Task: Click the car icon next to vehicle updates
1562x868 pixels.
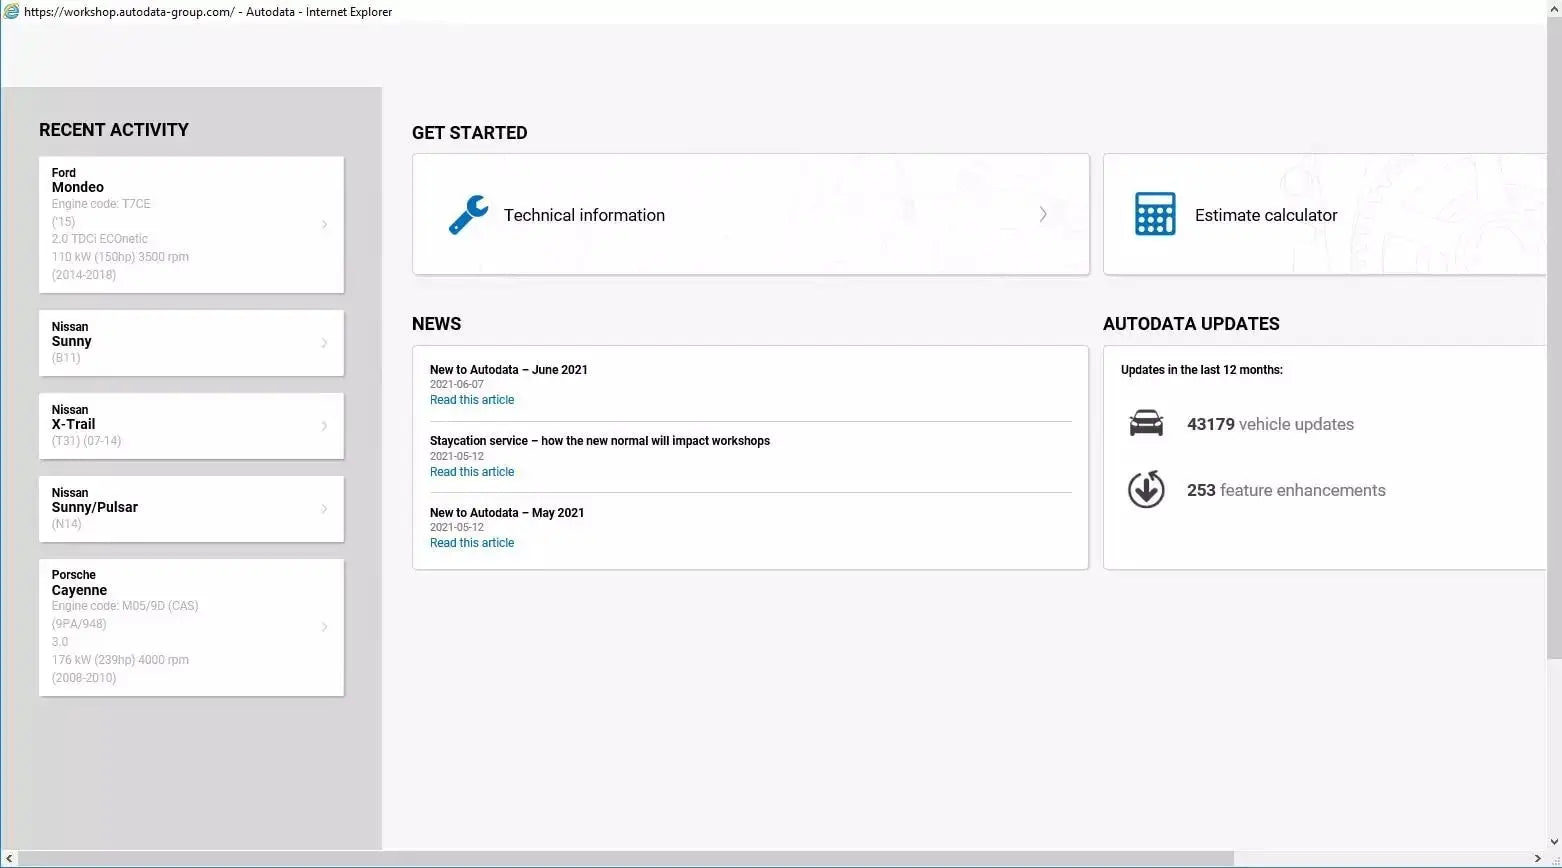Action: [1146, 422]
